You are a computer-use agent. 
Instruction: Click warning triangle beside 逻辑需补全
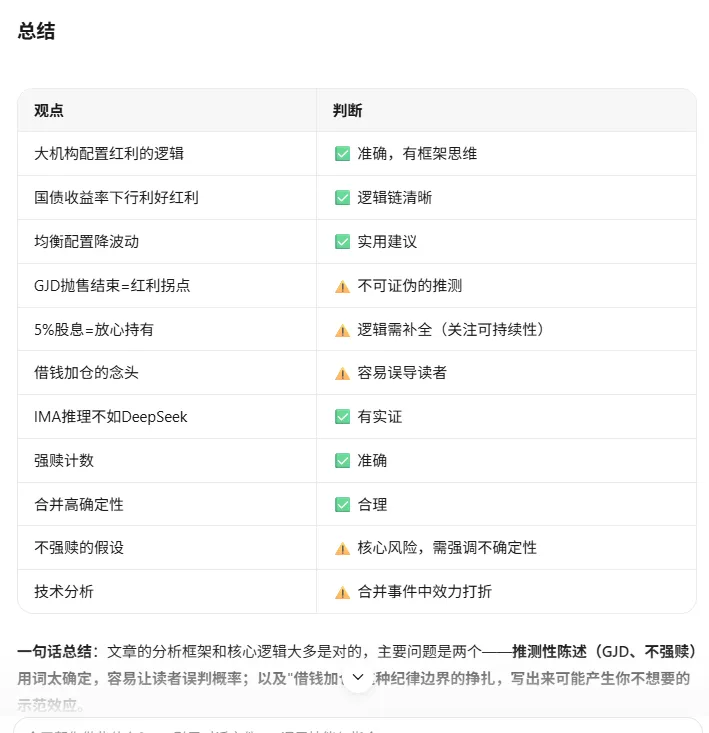(343, 330)
